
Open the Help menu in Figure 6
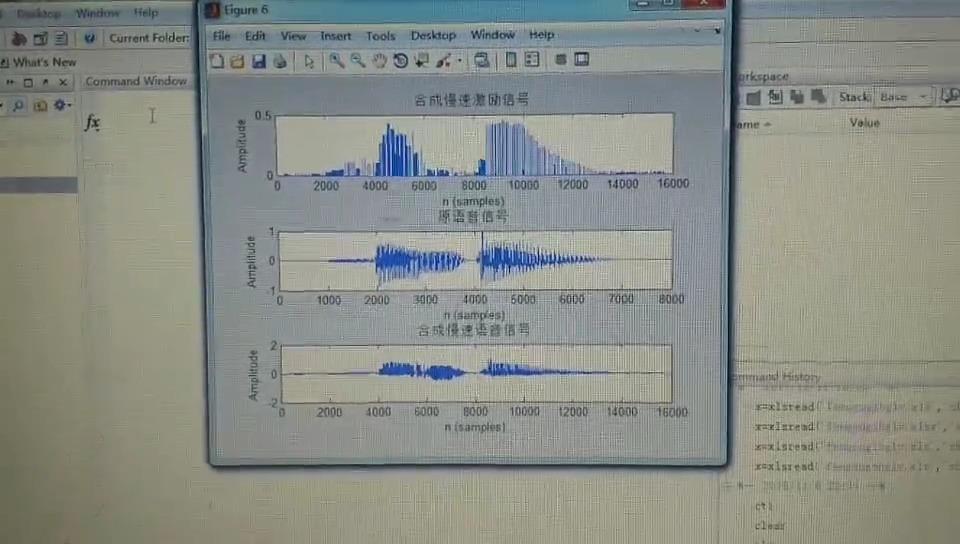point(541,35)
